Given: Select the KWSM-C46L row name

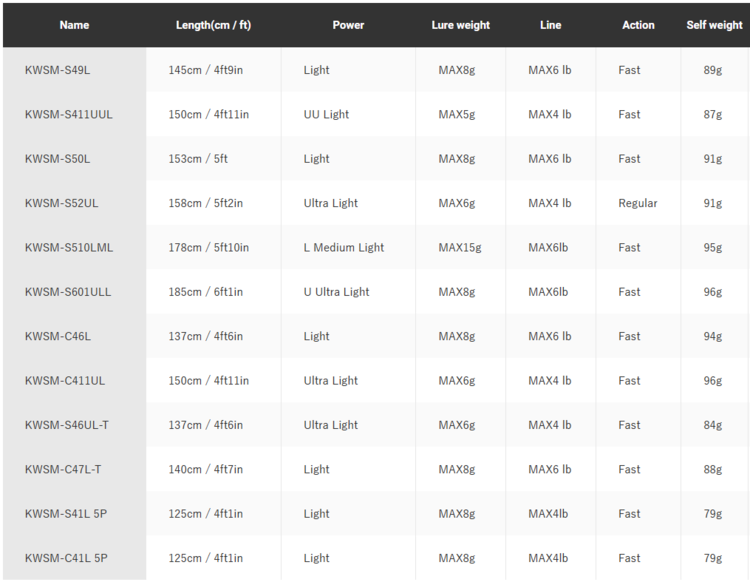Looking at the screenshot, I should click(58, 336).
